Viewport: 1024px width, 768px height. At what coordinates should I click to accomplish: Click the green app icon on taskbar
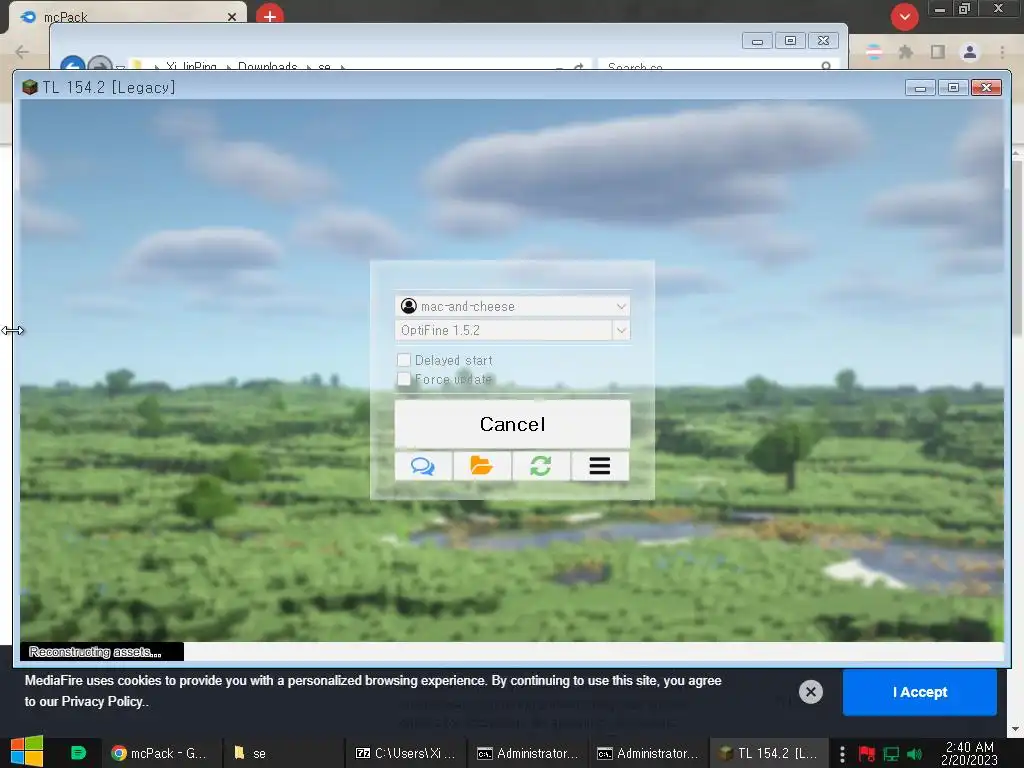coord(78,753)
